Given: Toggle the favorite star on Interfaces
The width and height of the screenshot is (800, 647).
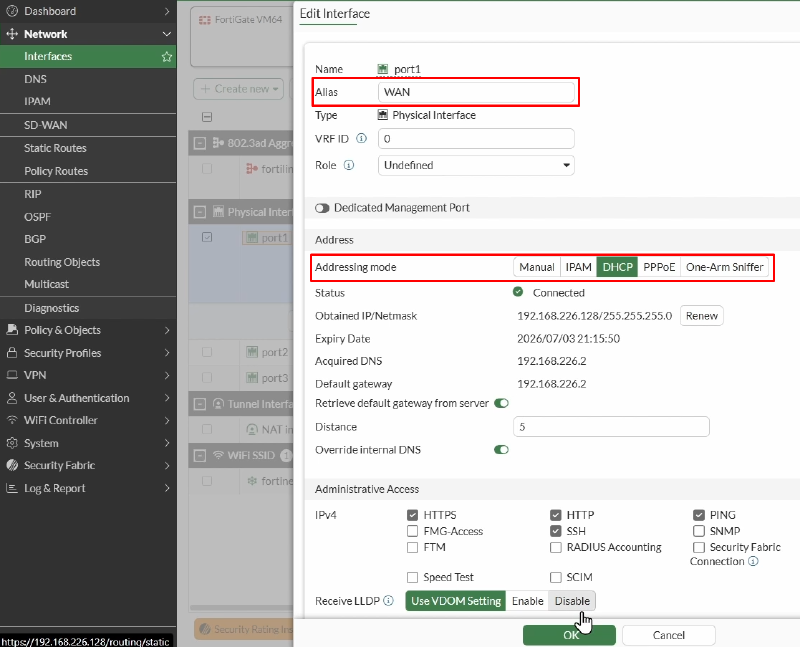Looking at the screenshot, I should (166, 57).
